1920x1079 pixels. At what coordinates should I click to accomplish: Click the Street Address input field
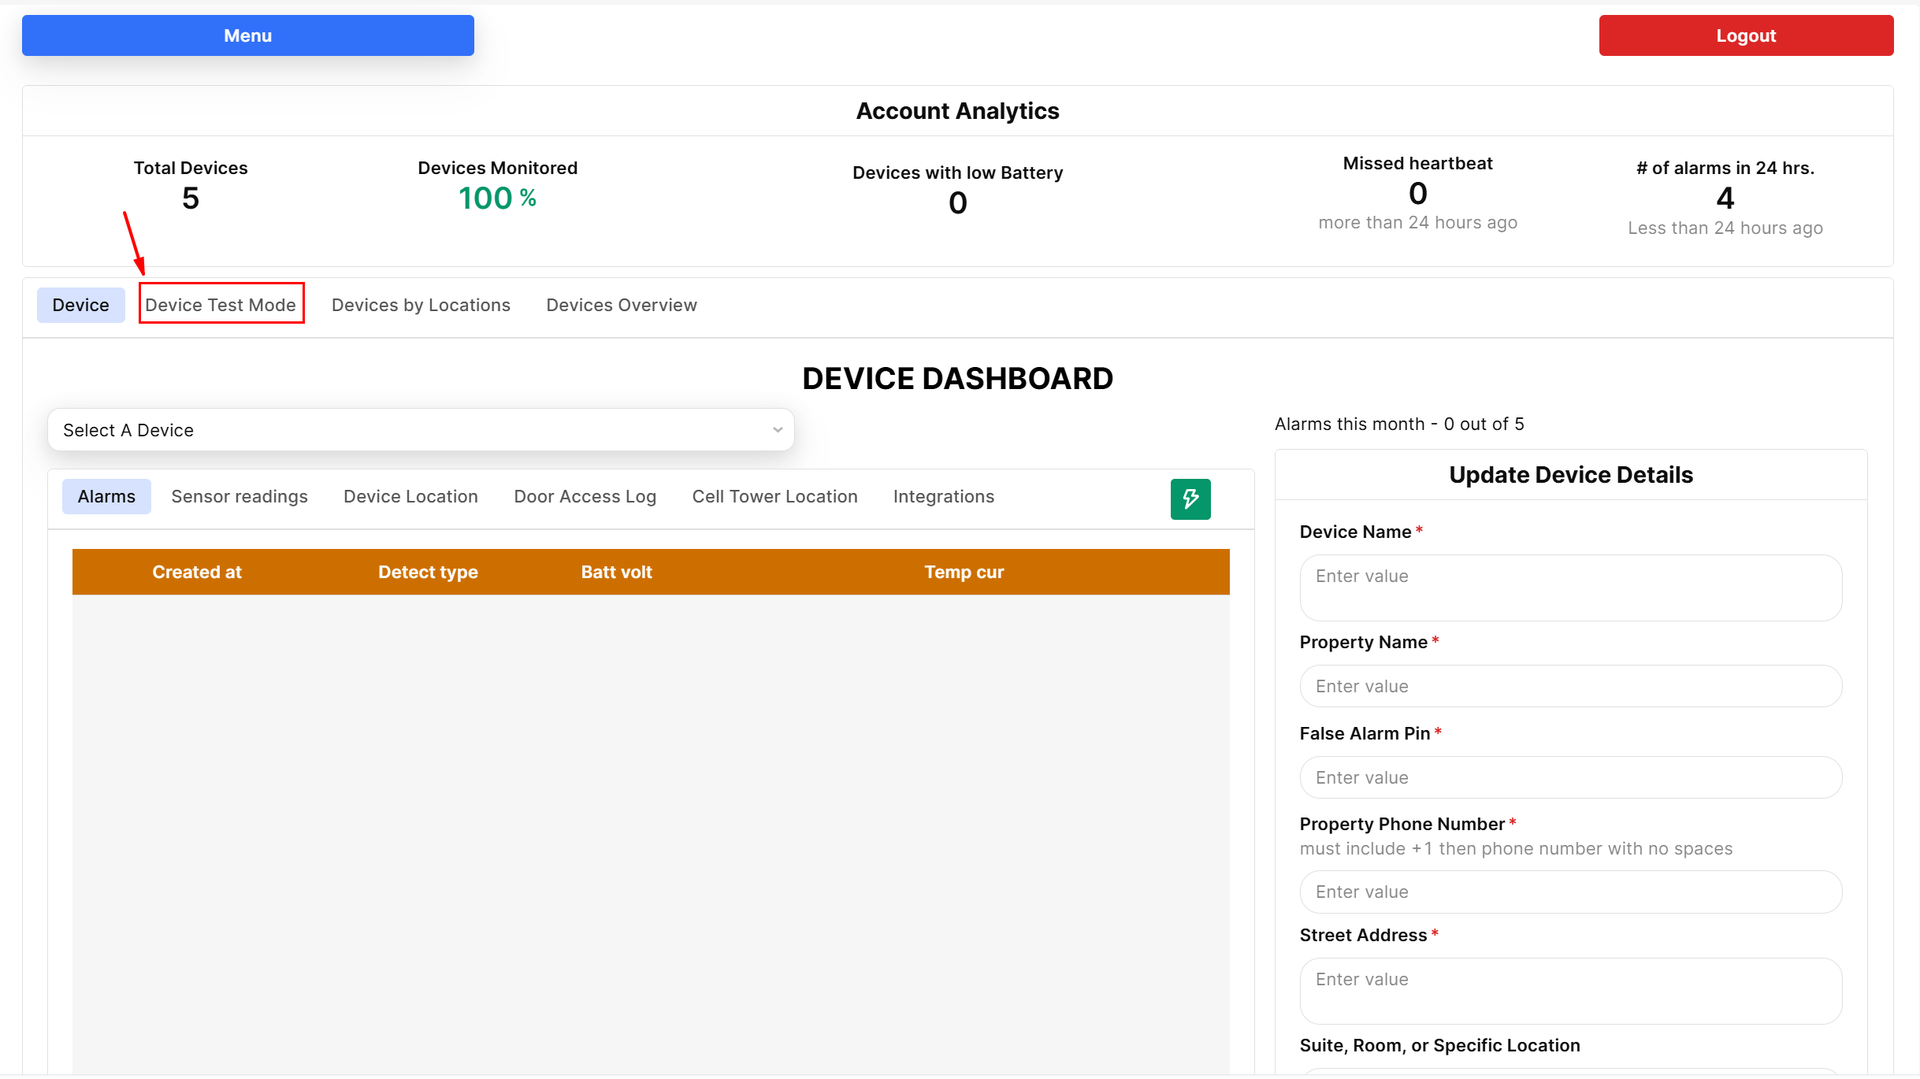coord(1570,990)
